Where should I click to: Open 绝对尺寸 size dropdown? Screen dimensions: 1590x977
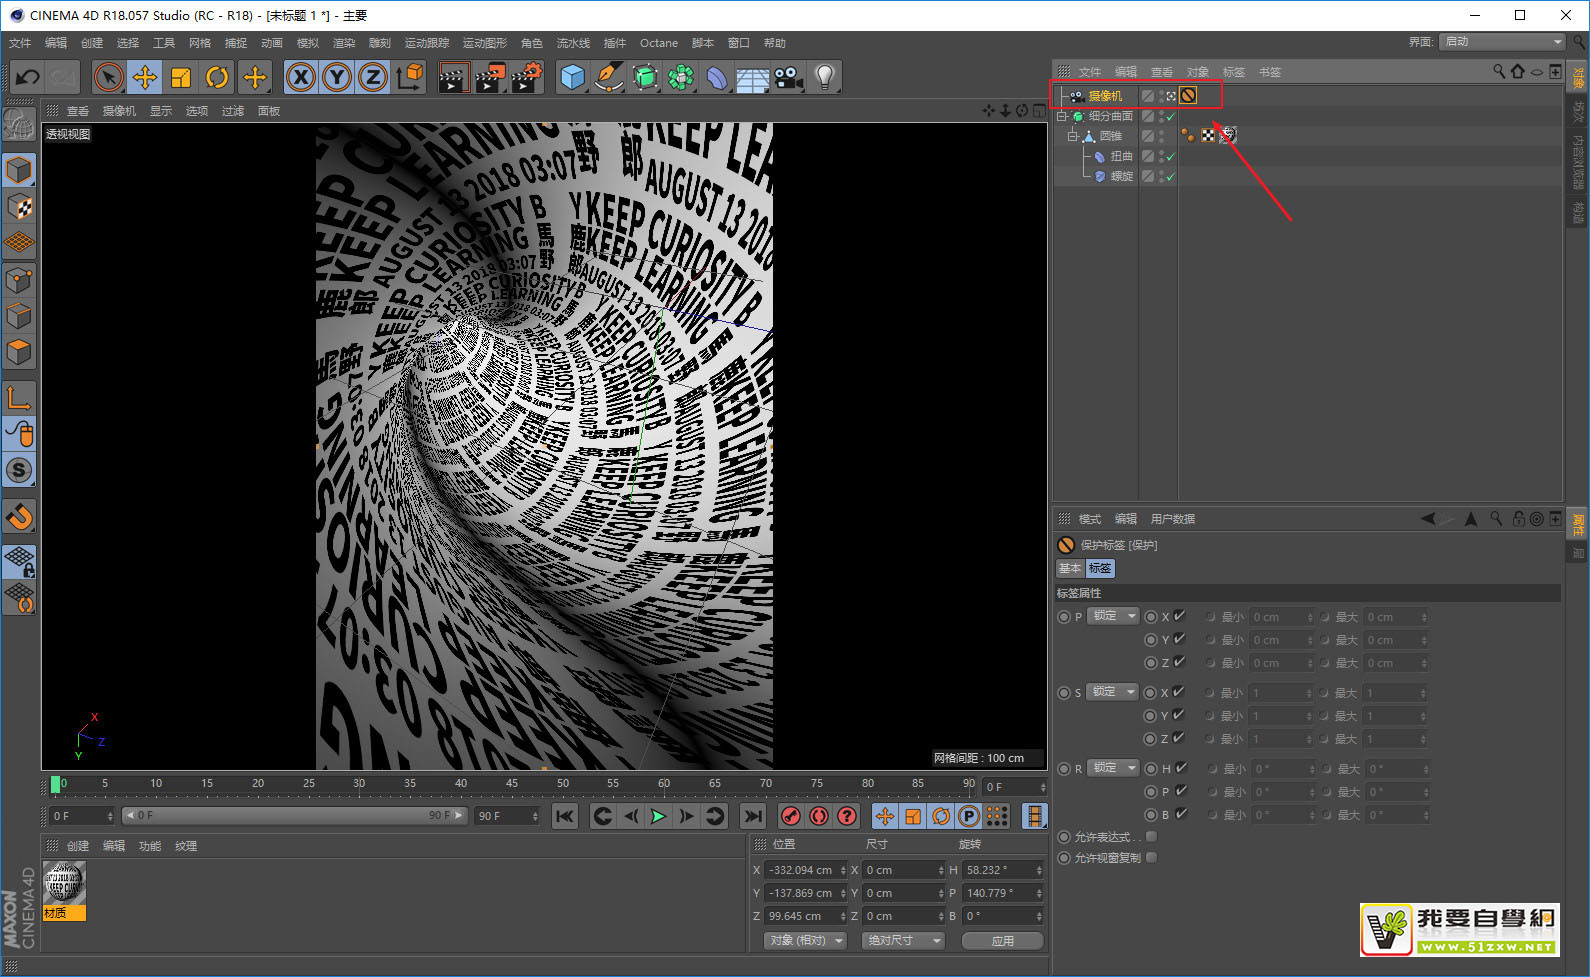pos(902,940)
